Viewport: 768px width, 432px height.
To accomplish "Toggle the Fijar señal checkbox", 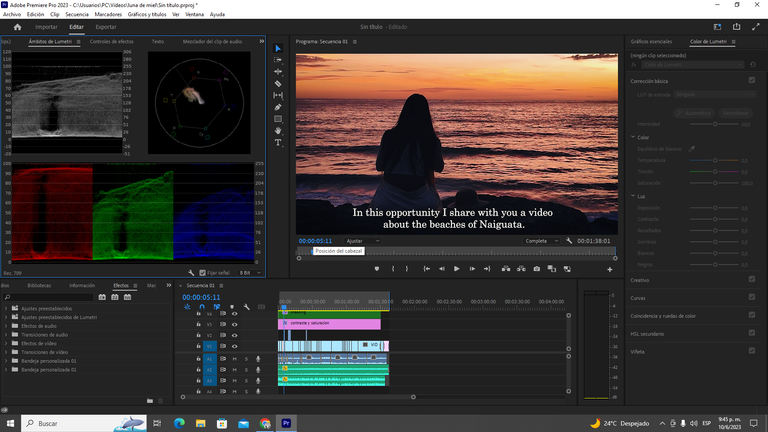I will tap(202, 273).
